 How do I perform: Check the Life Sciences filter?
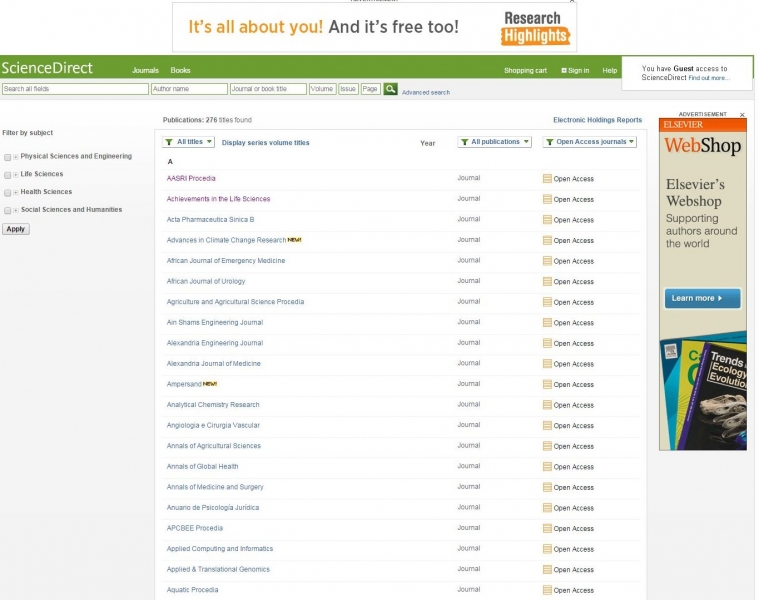tap(7, 175)
